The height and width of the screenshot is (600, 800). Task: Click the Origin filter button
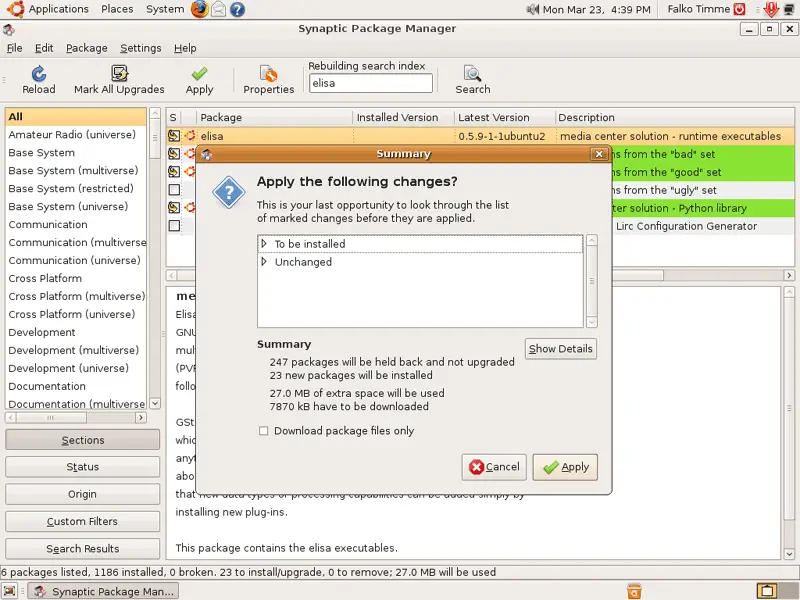82,494
